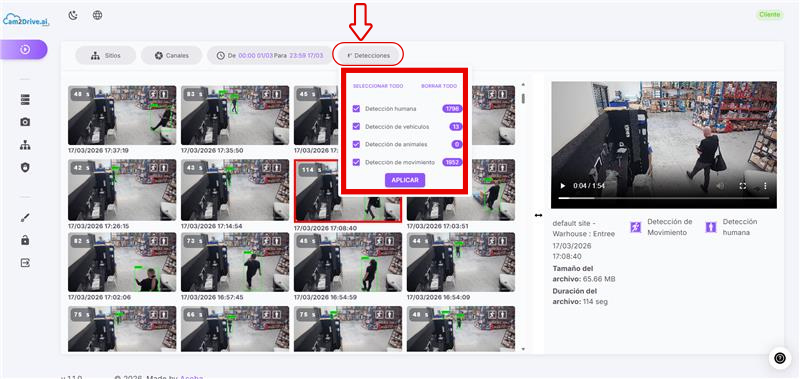Click the scrollbar down arrow

pyautogui.click(x=523, y=349)
